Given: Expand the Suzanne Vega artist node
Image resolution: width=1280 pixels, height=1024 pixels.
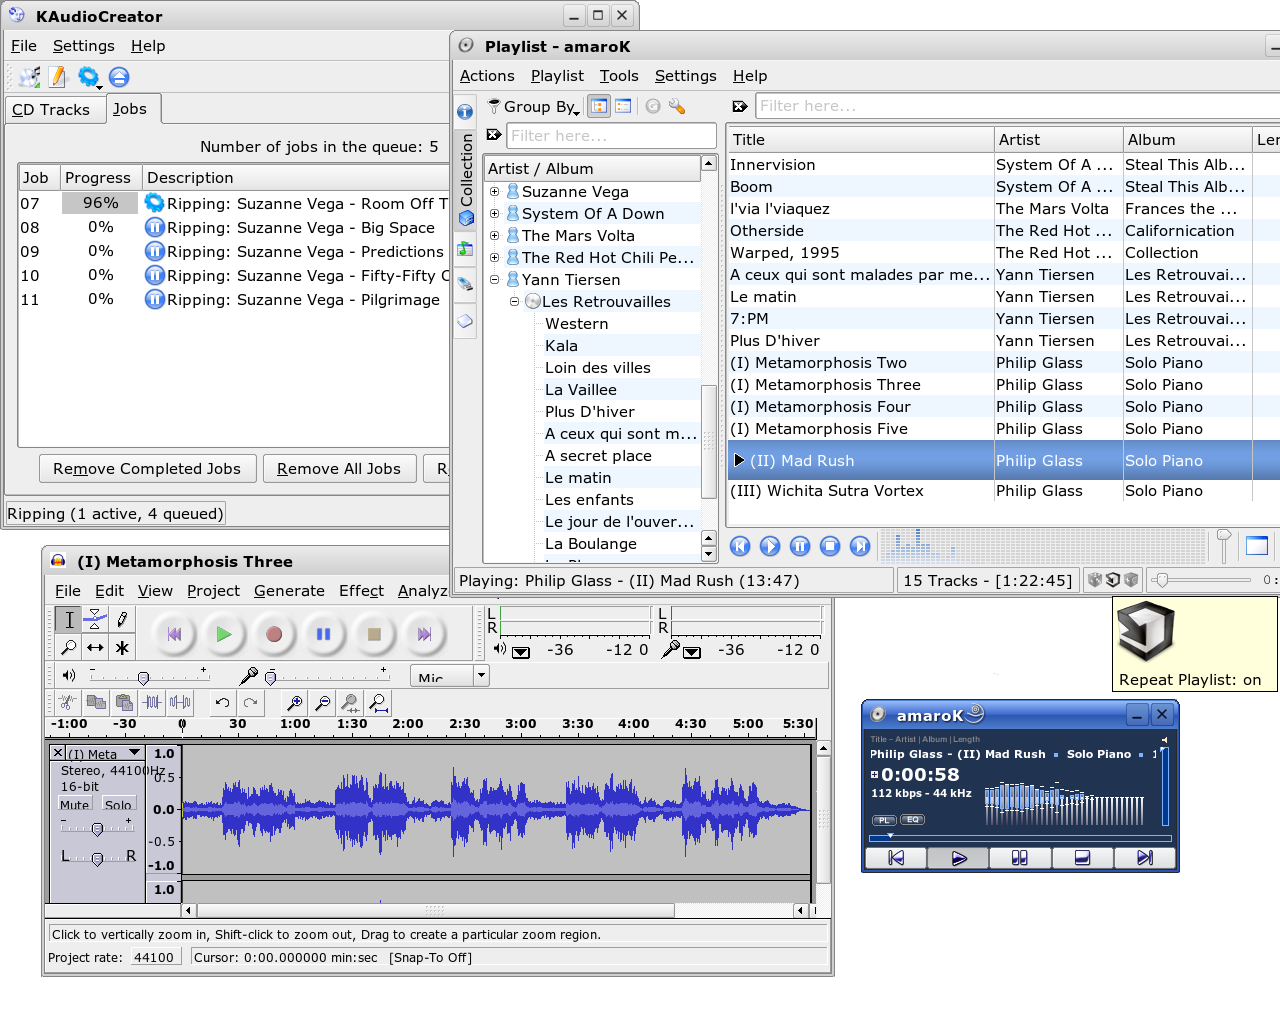Looking at the screenshot, I should pyautogui.click(x=494, y=191).
